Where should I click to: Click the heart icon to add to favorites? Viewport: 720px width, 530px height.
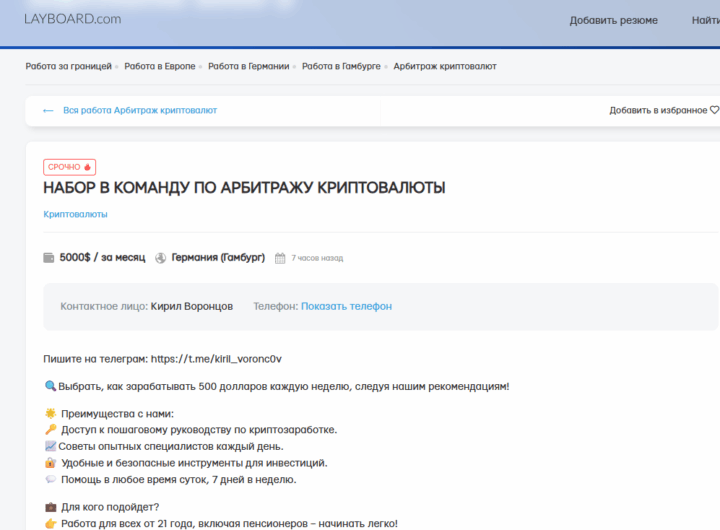[x=714, y=110]
